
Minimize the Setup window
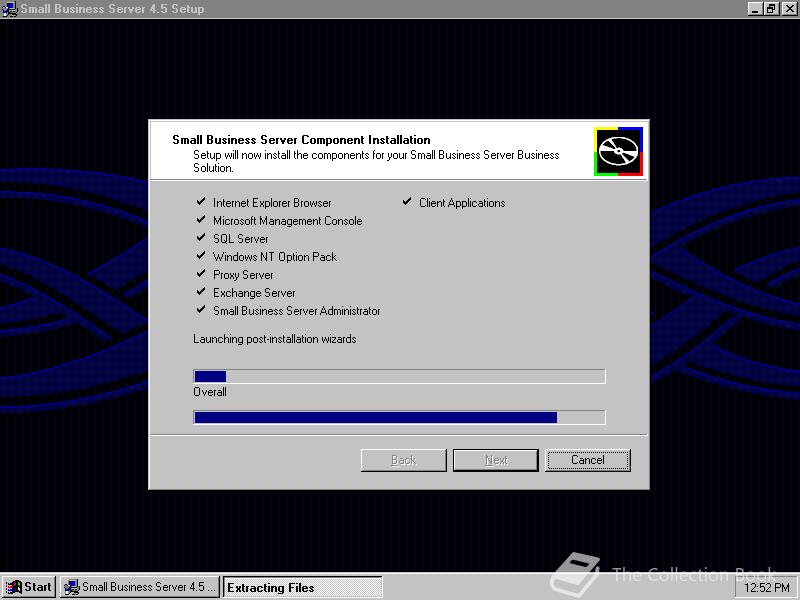tap(756, 9)
